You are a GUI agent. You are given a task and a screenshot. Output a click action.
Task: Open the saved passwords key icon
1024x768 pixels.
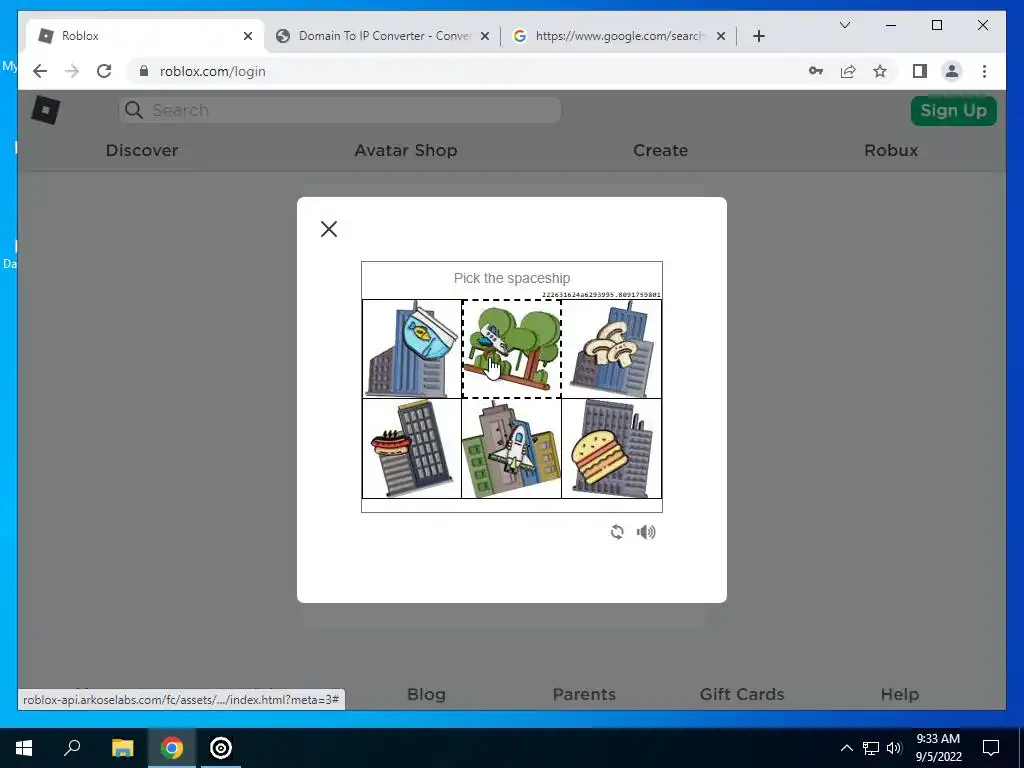pos(816,71)
